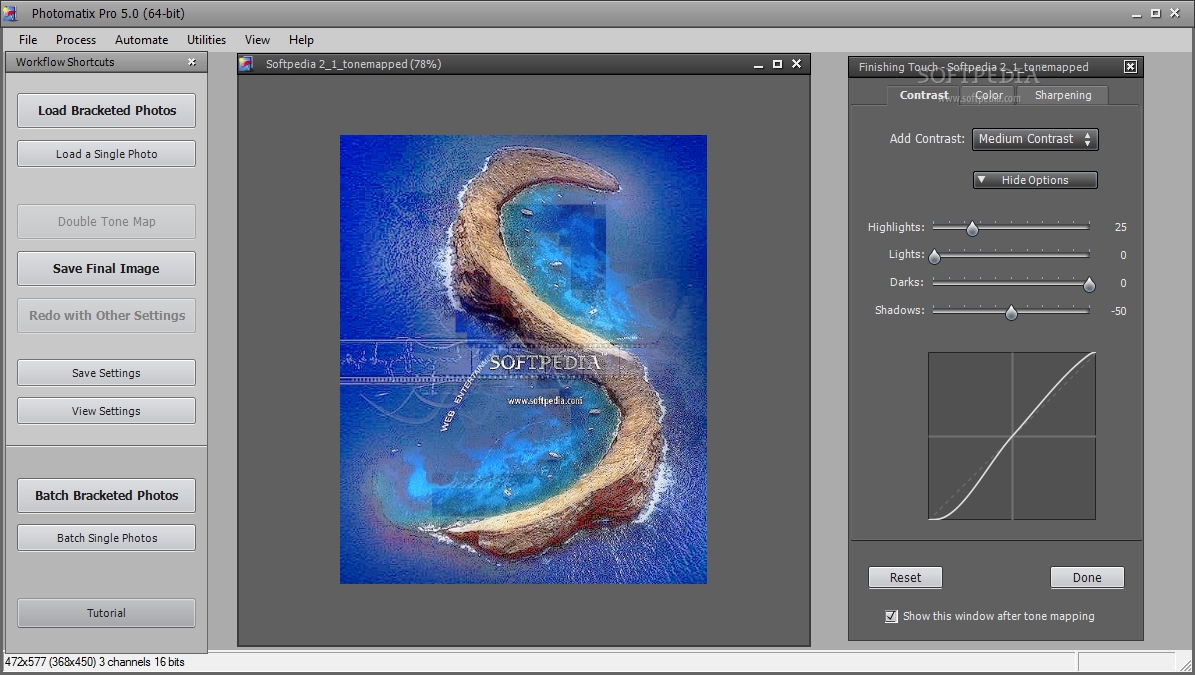Open the Add Contrast dropdown
The width and height of the screenshot is (1195, 675).
(1035, 139)
